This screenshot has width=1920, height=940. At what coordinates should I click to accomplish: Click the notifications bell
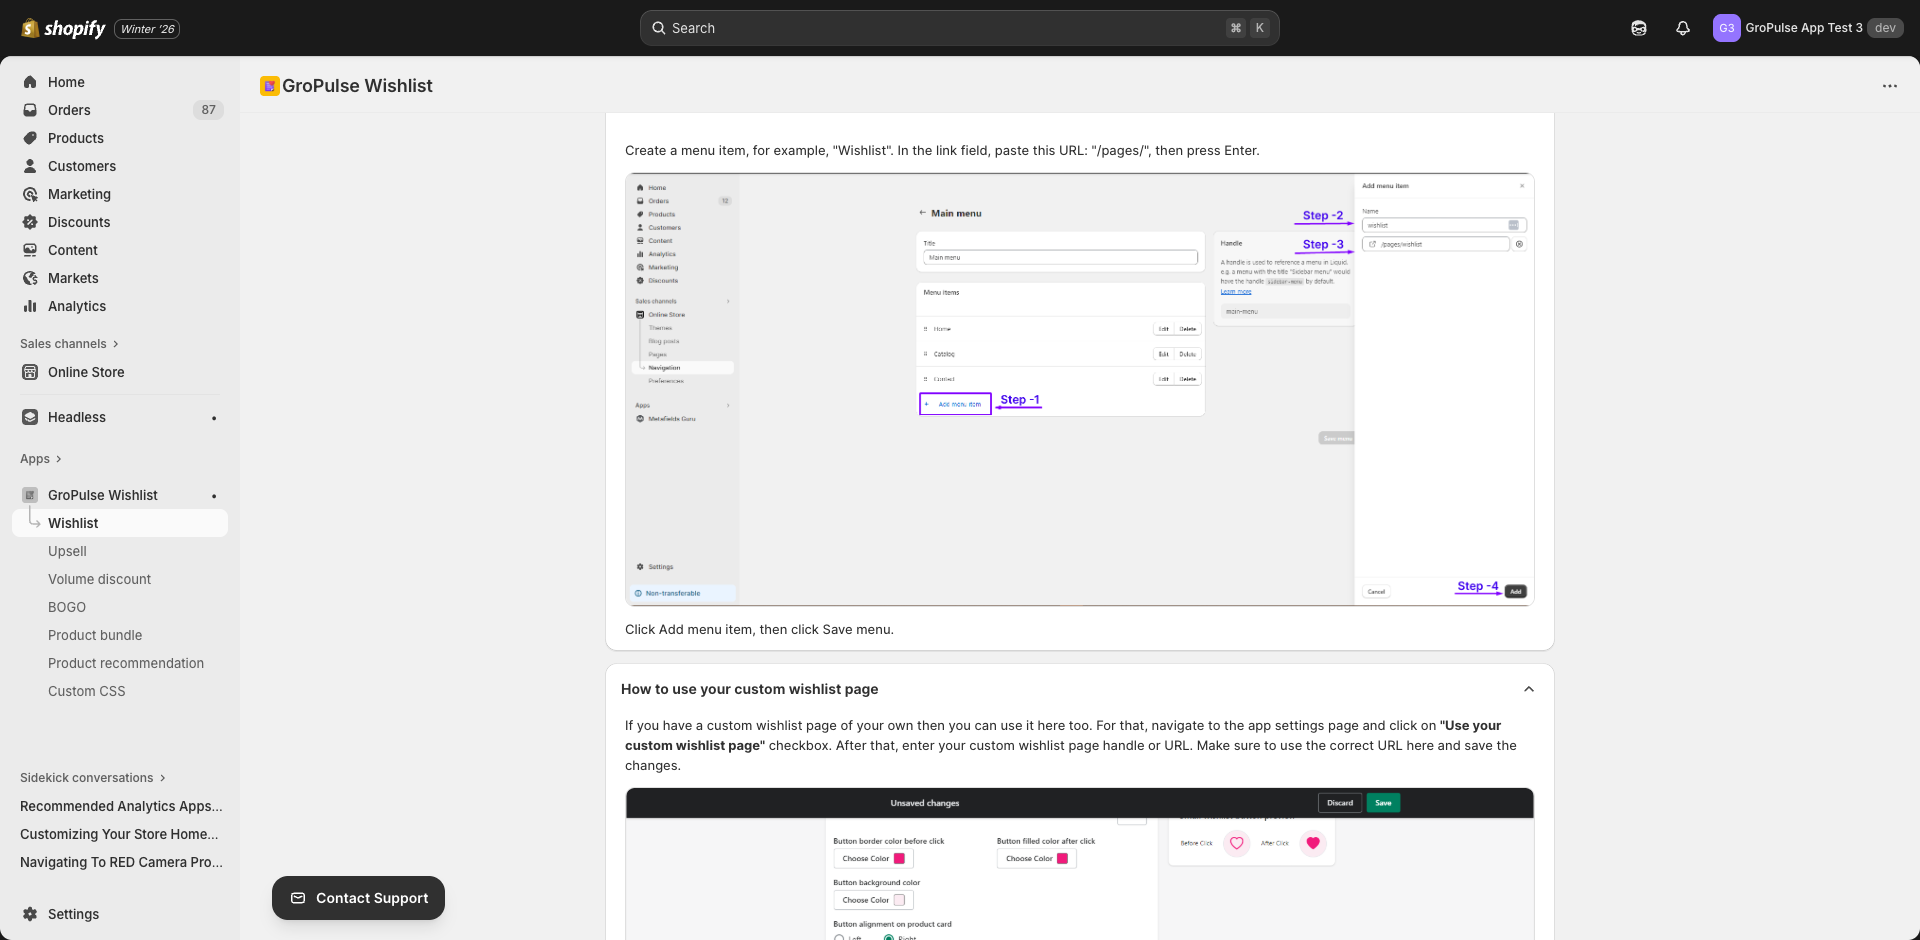tap(1682, 28)
